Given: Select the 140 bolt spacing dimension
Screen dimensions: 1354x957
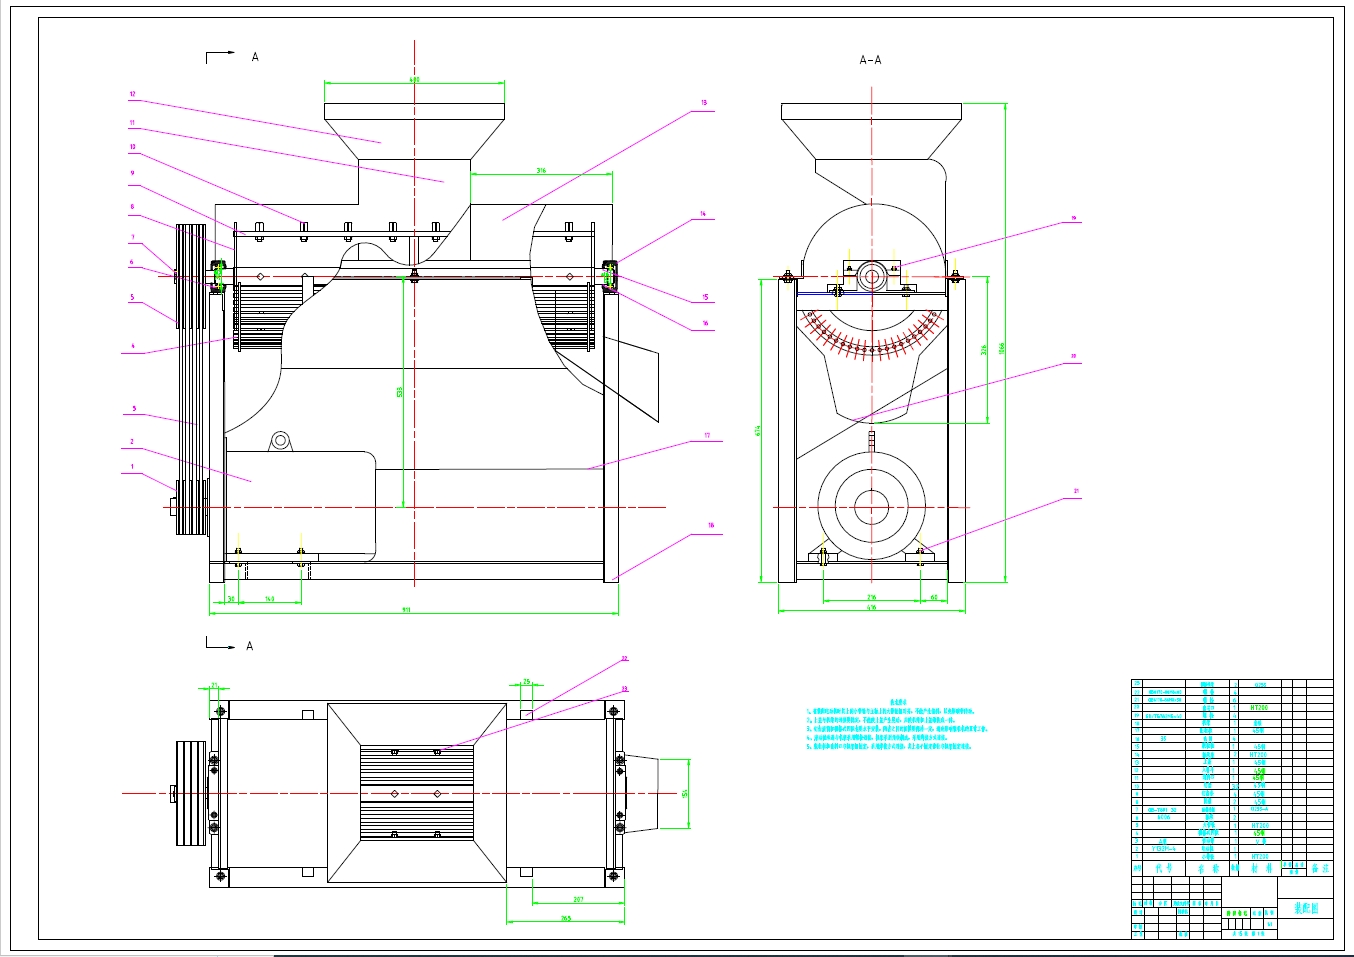Looking at the screenshot, I should 269,598.
